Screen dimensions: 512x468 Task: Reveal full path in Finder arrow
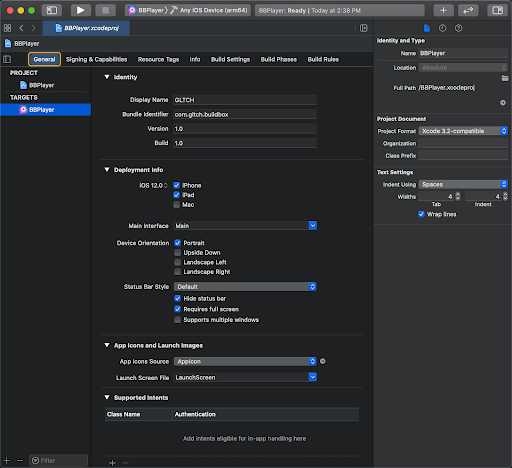coord(503,103)
